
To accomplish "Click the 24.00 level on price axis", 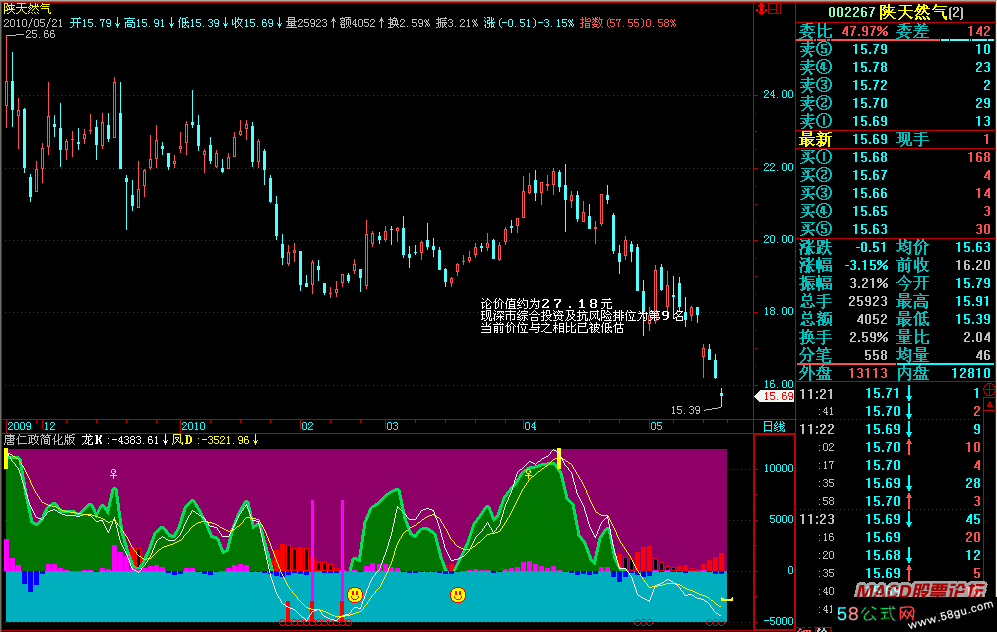I will click(x=778, y=95).
